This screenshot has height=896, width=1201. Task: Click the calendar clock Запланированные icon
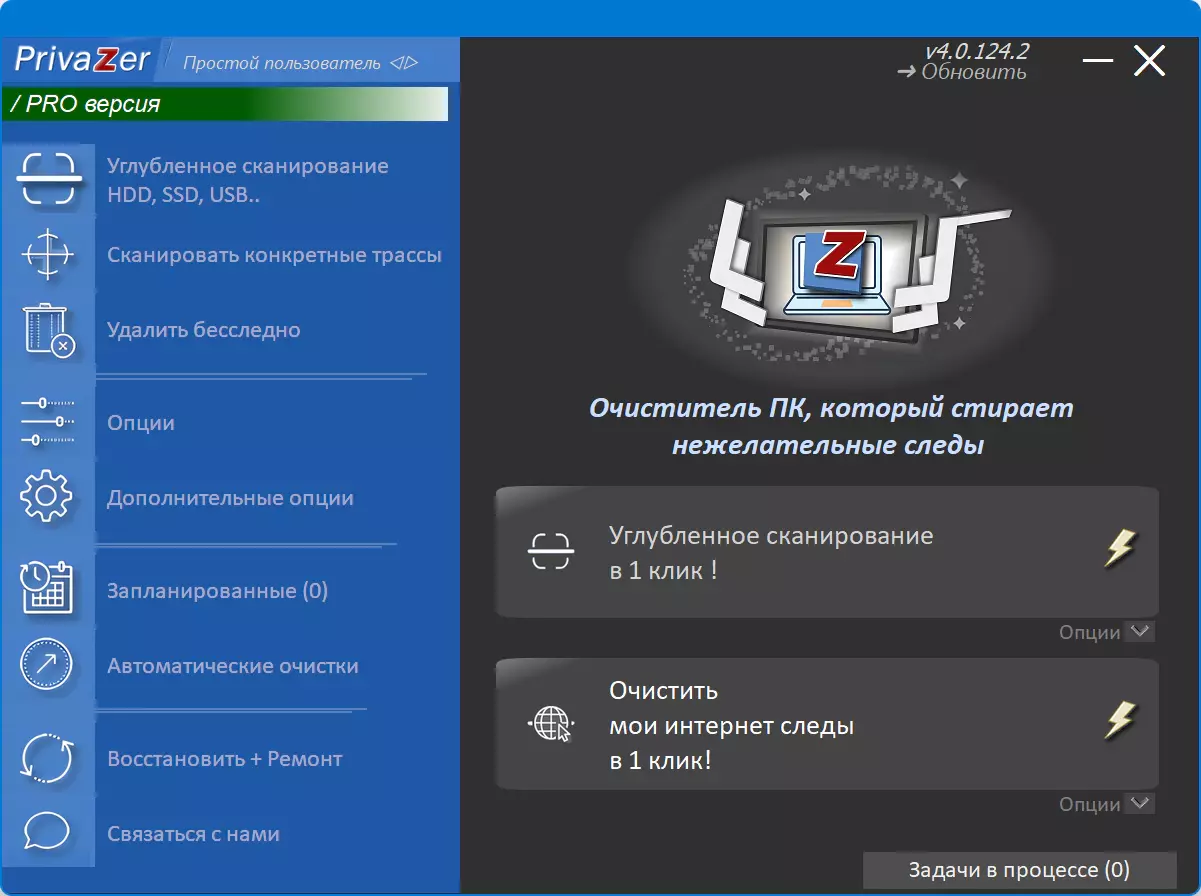(x=47, y=590)
